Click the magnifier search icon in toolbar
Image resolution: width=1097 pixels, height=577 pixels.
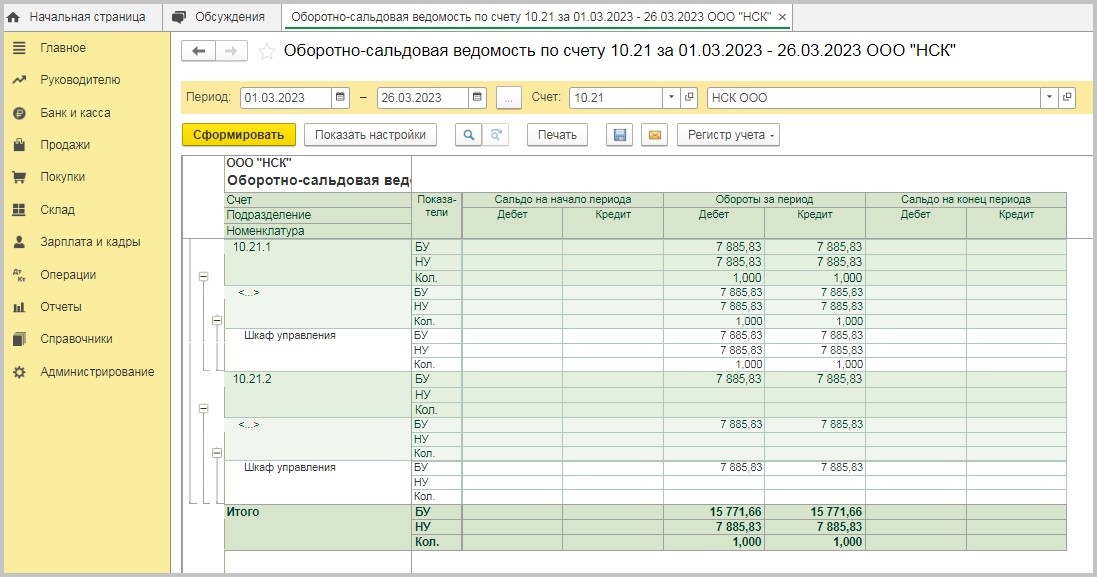[468, 135]
